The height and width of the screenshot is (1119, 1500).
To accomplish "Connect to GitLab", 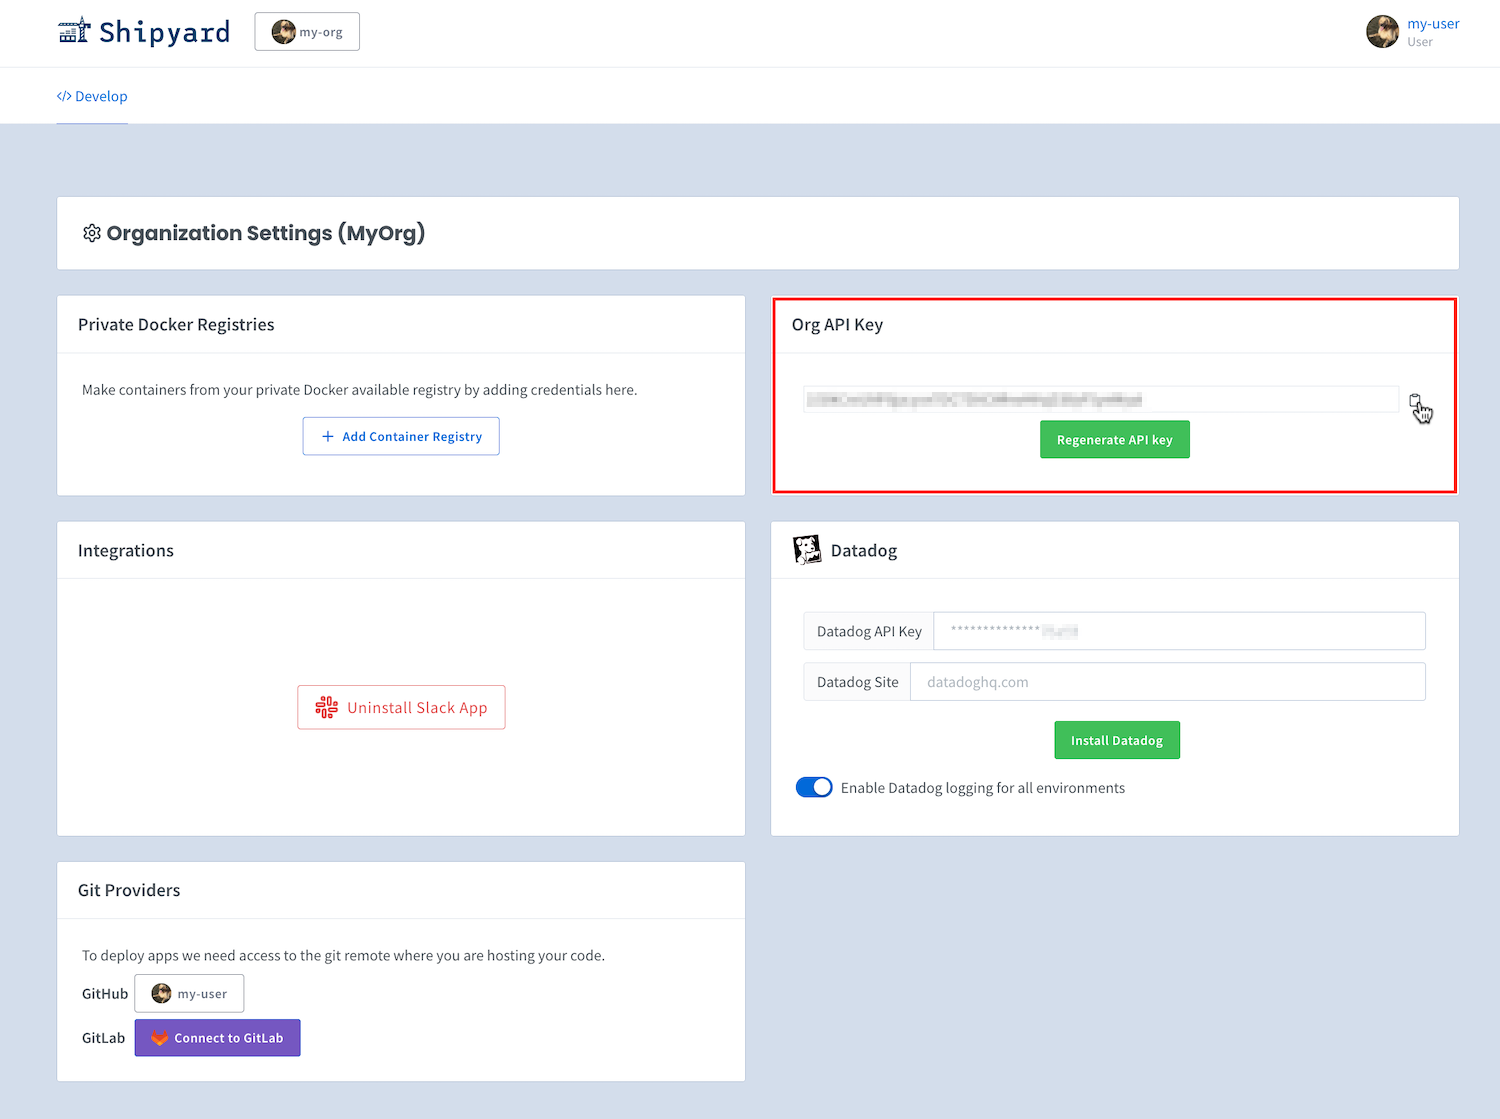I will pos(217,1037).
